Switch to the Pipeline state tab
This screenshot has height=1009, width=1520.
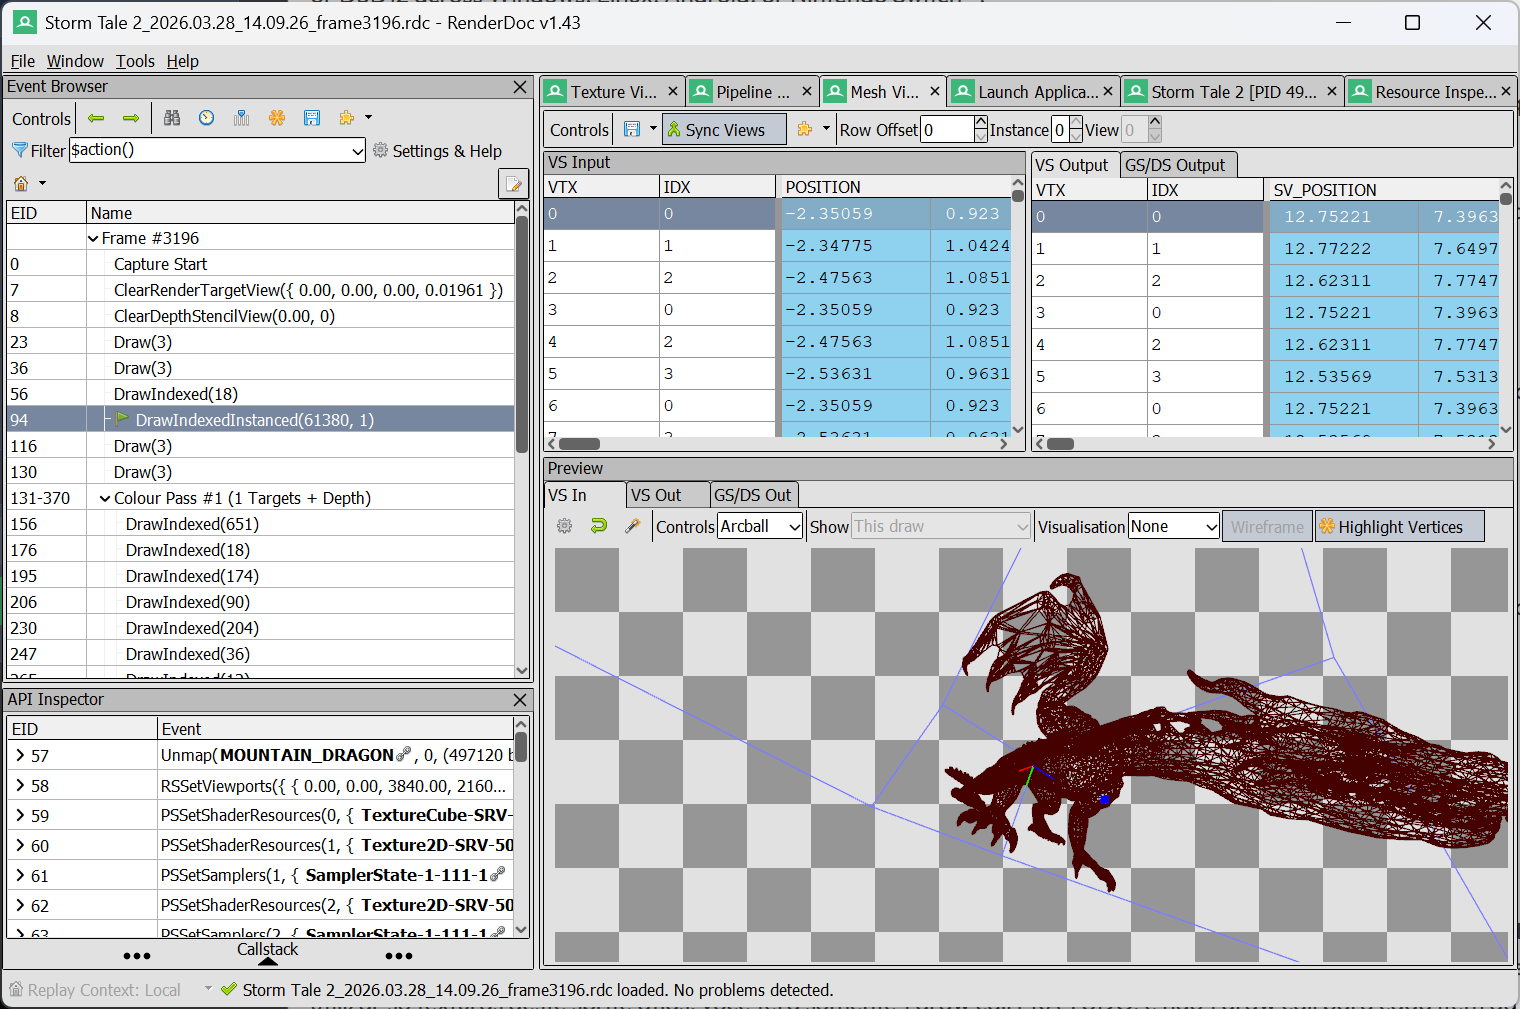pos(751,92)
